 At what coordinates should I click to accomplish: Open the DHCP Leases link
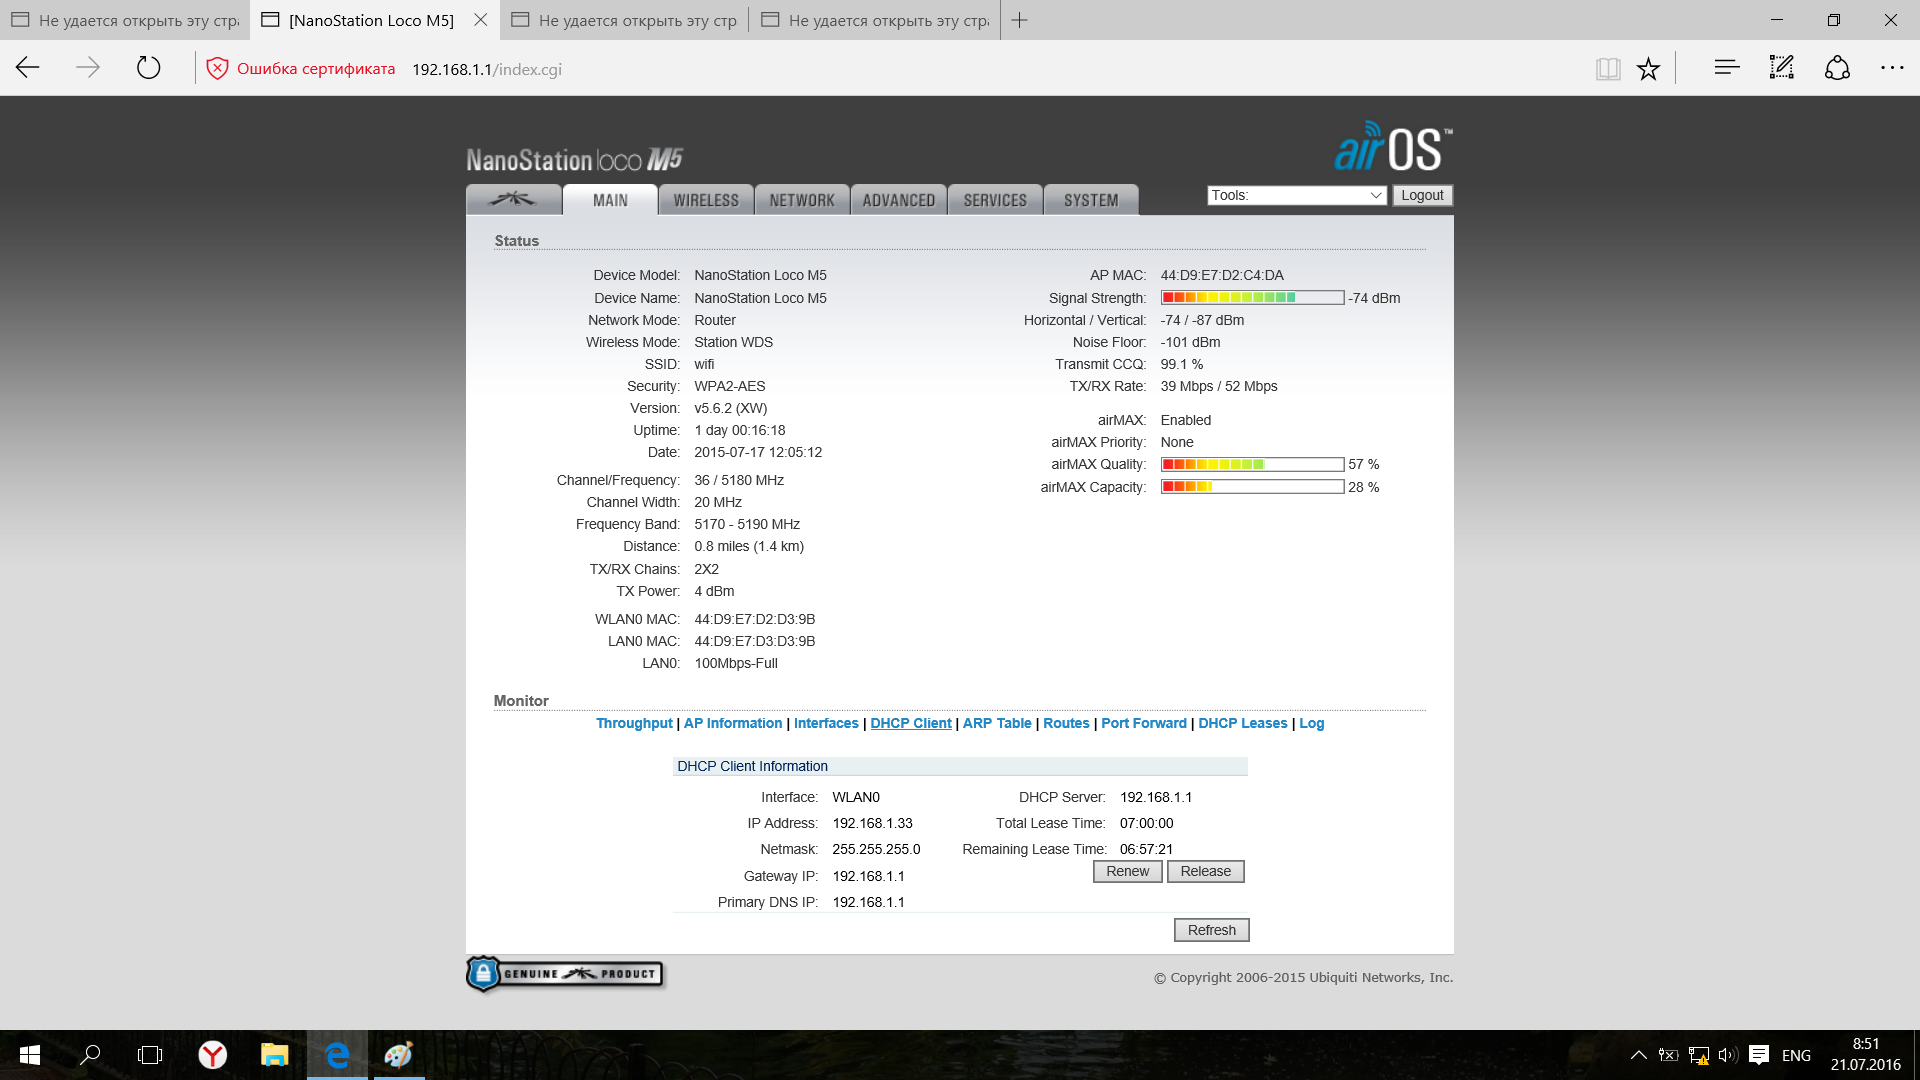[x=1243, y=723]
